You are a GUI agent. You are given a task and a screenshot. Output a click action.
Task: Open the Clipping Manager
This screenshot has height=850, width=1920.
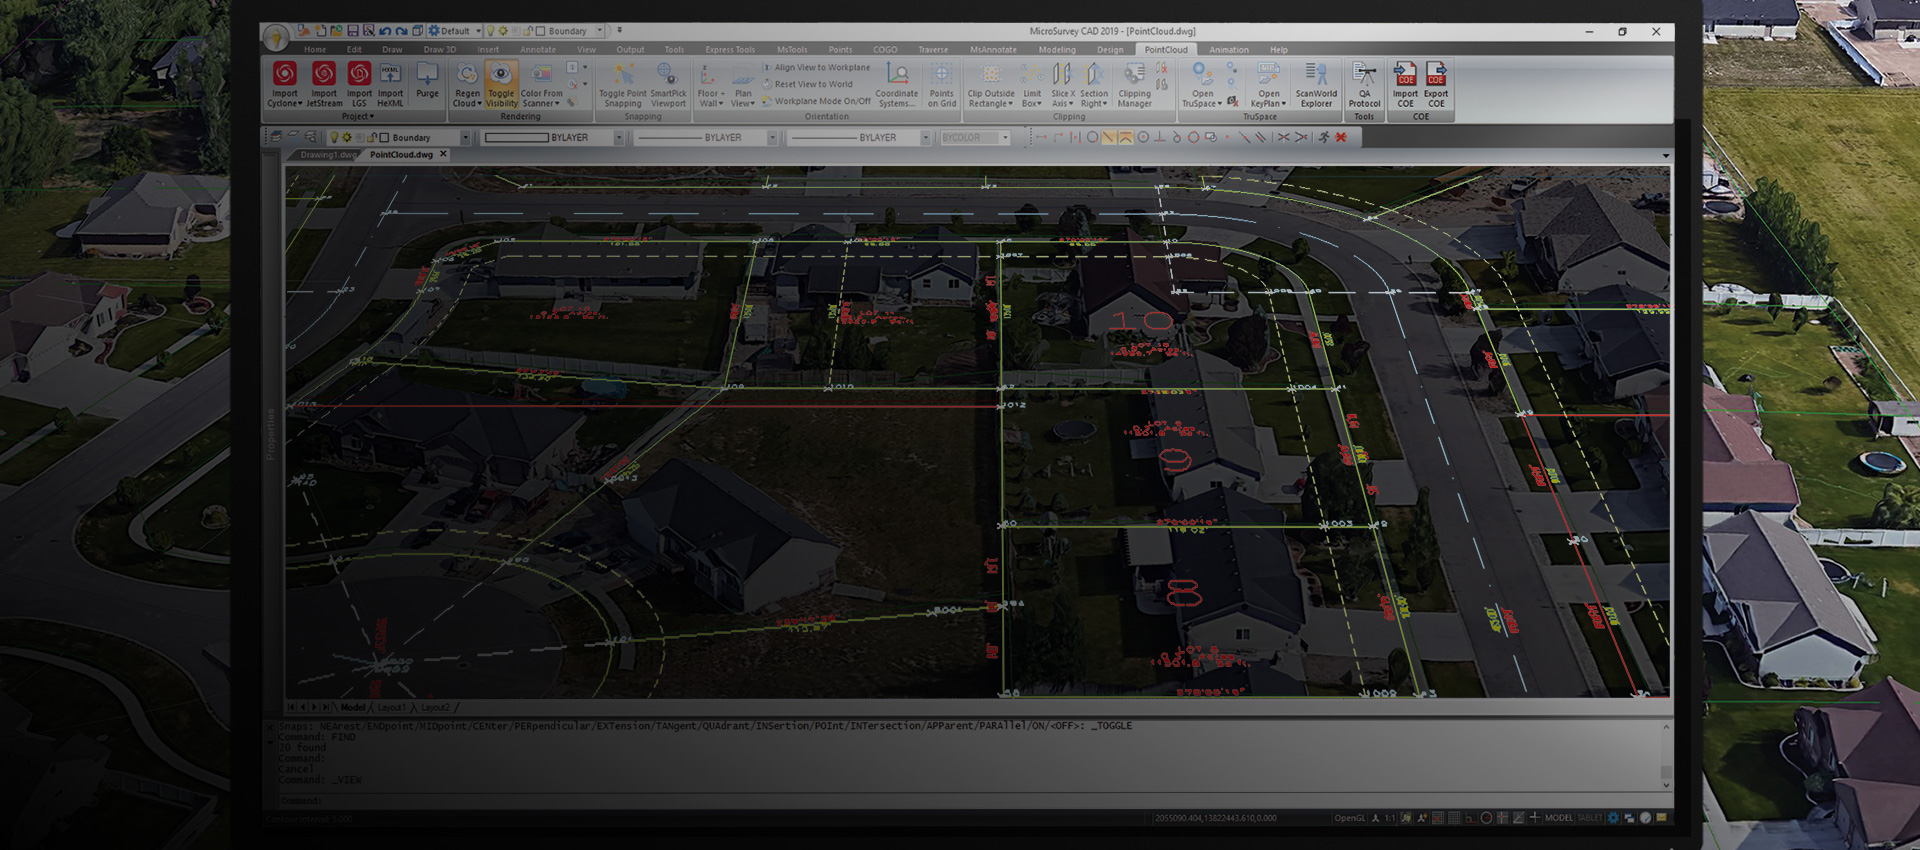[1134, 78]
